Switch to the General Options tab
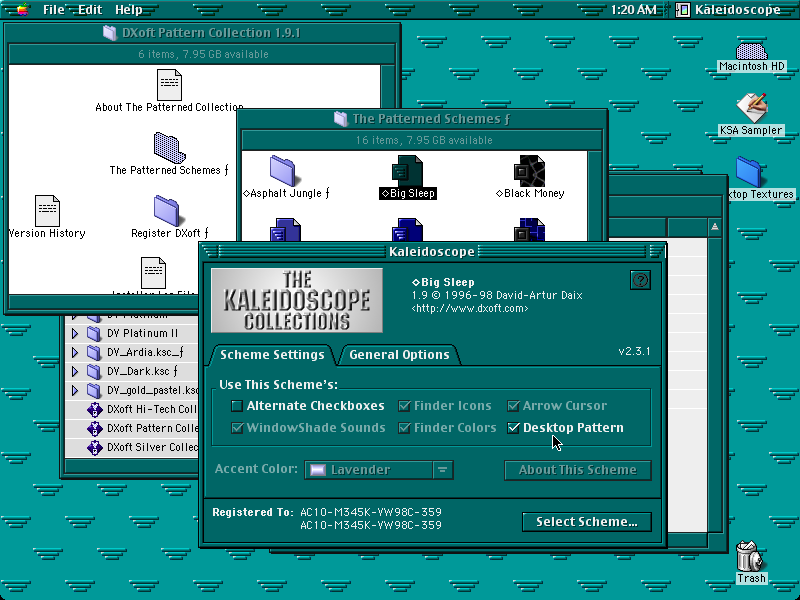Screen dimensions: 800x600 pos(399,355)
